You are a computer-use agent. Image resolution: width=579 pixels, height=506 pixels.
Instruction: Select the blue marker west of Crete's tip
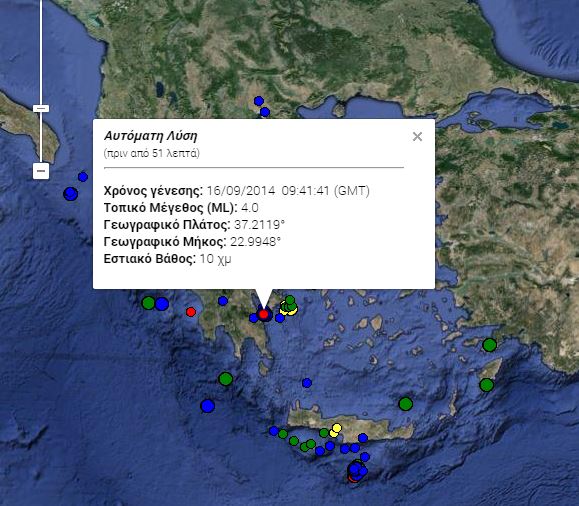(274, 431)
